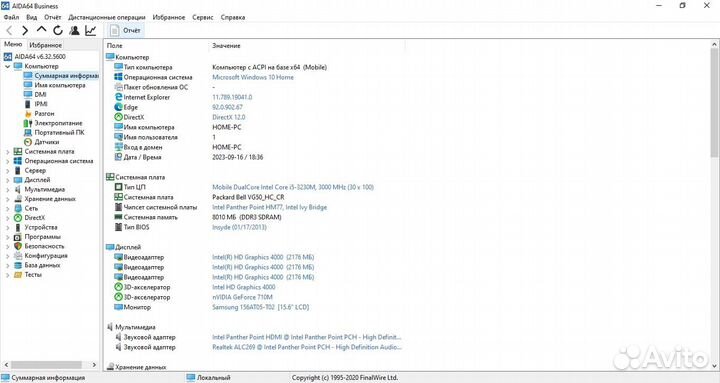720x383 pixels.
Task: Click the Мультимедиа section speaker icon
Action: (110, 327)
